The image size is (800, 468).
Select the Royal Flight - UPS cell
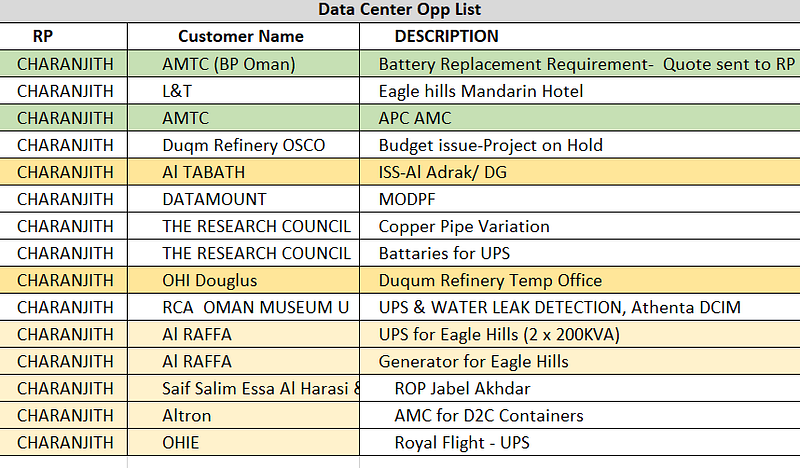pyautogui.click(x=461, y=442)
